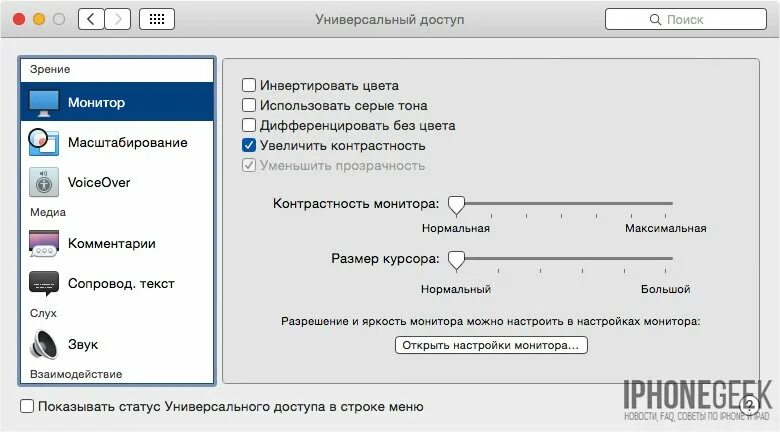Select VoiceOver label in sidebar list
The height and width of the screenshot is (432, 780).
tap(99, 183)
